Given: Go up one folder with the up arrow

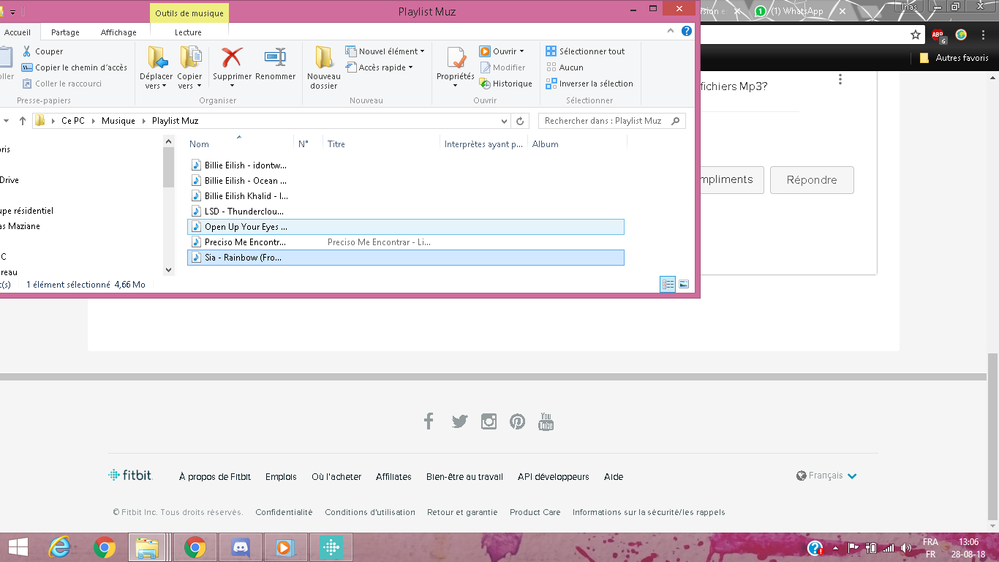Looking at the screenshot, I should tap(22, 120).
